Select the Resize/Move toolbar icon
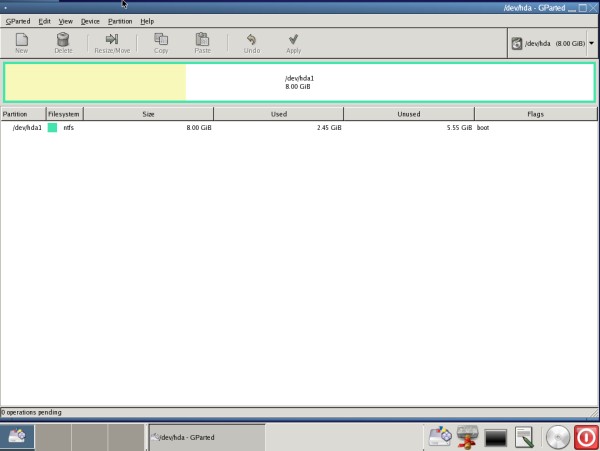The width and height of the screenshot is (600, 451). [112, 43]
